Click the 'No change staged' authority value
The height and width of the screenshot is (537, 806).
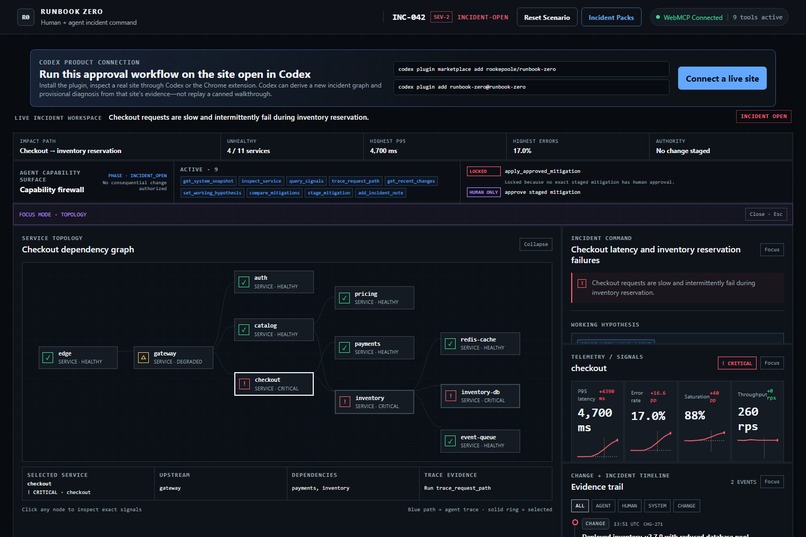[683, 151]
